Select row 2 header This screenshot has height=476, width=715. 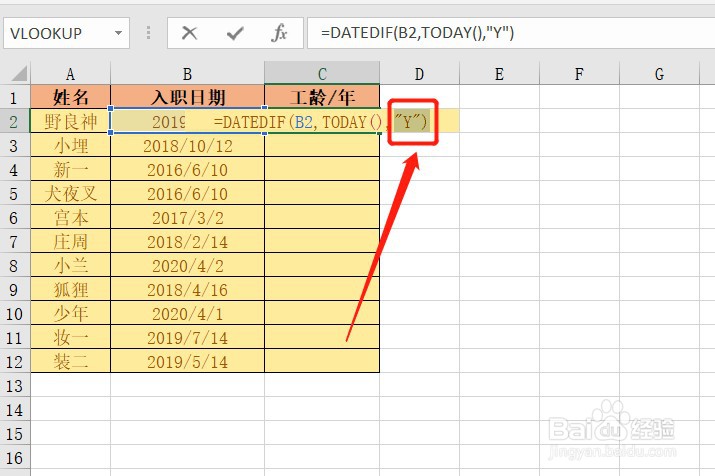14,121
